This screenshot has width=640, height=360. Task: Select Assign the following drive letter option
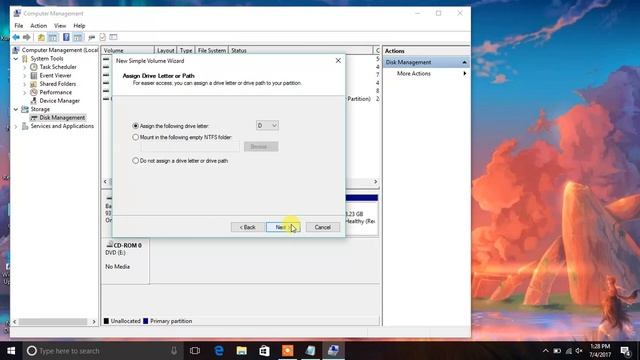136,126
